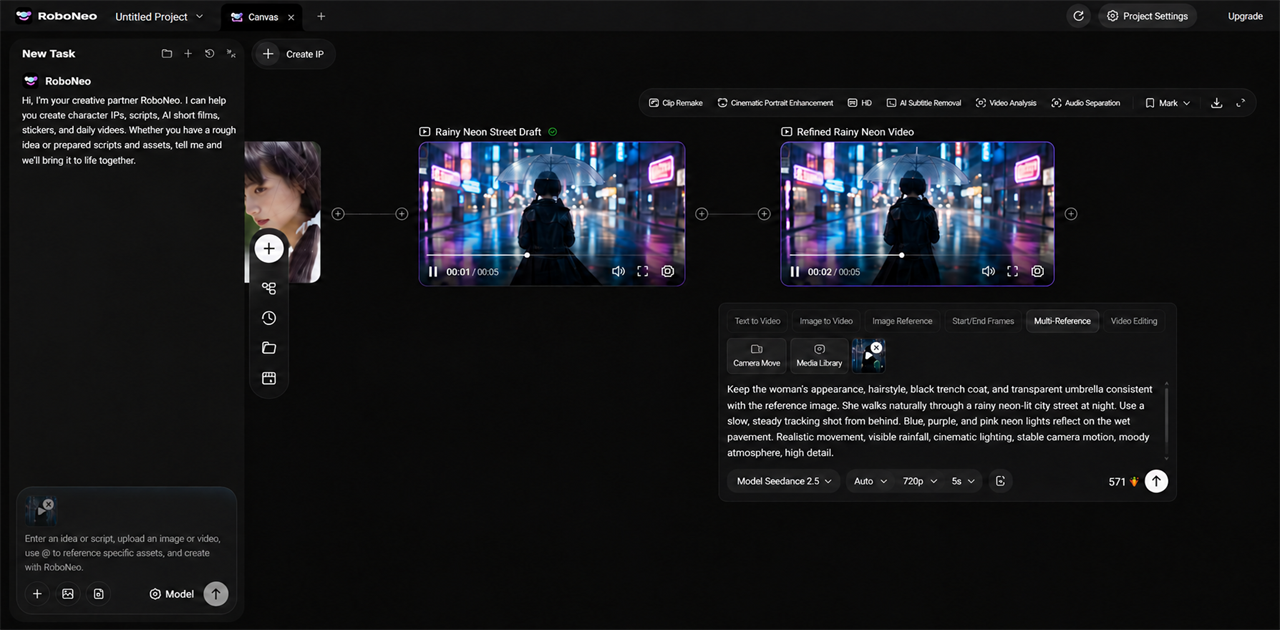This screenshot has width=1280, height=630.
Task: Select Cinematic Portrait Enhancement tool
Action: click(x=775, y=103)
